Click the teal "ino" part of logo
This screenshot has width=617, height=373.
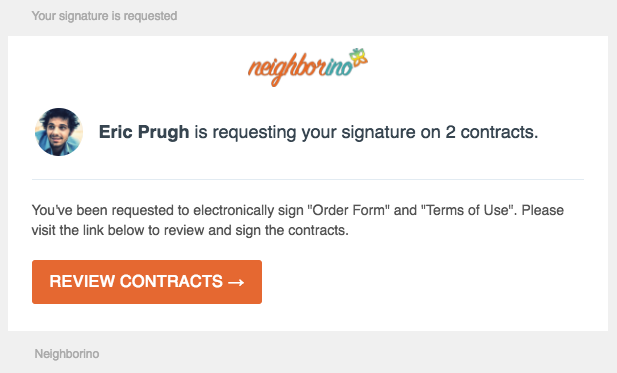tap(339, 68)
